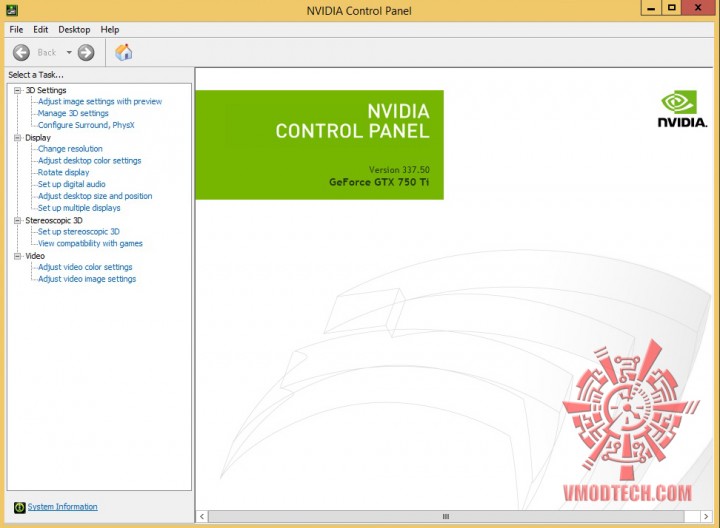This screenshot has height=528, width=720.
Task: Open the Edit menu
Action: pyautogui.click(x=40, y=29)
